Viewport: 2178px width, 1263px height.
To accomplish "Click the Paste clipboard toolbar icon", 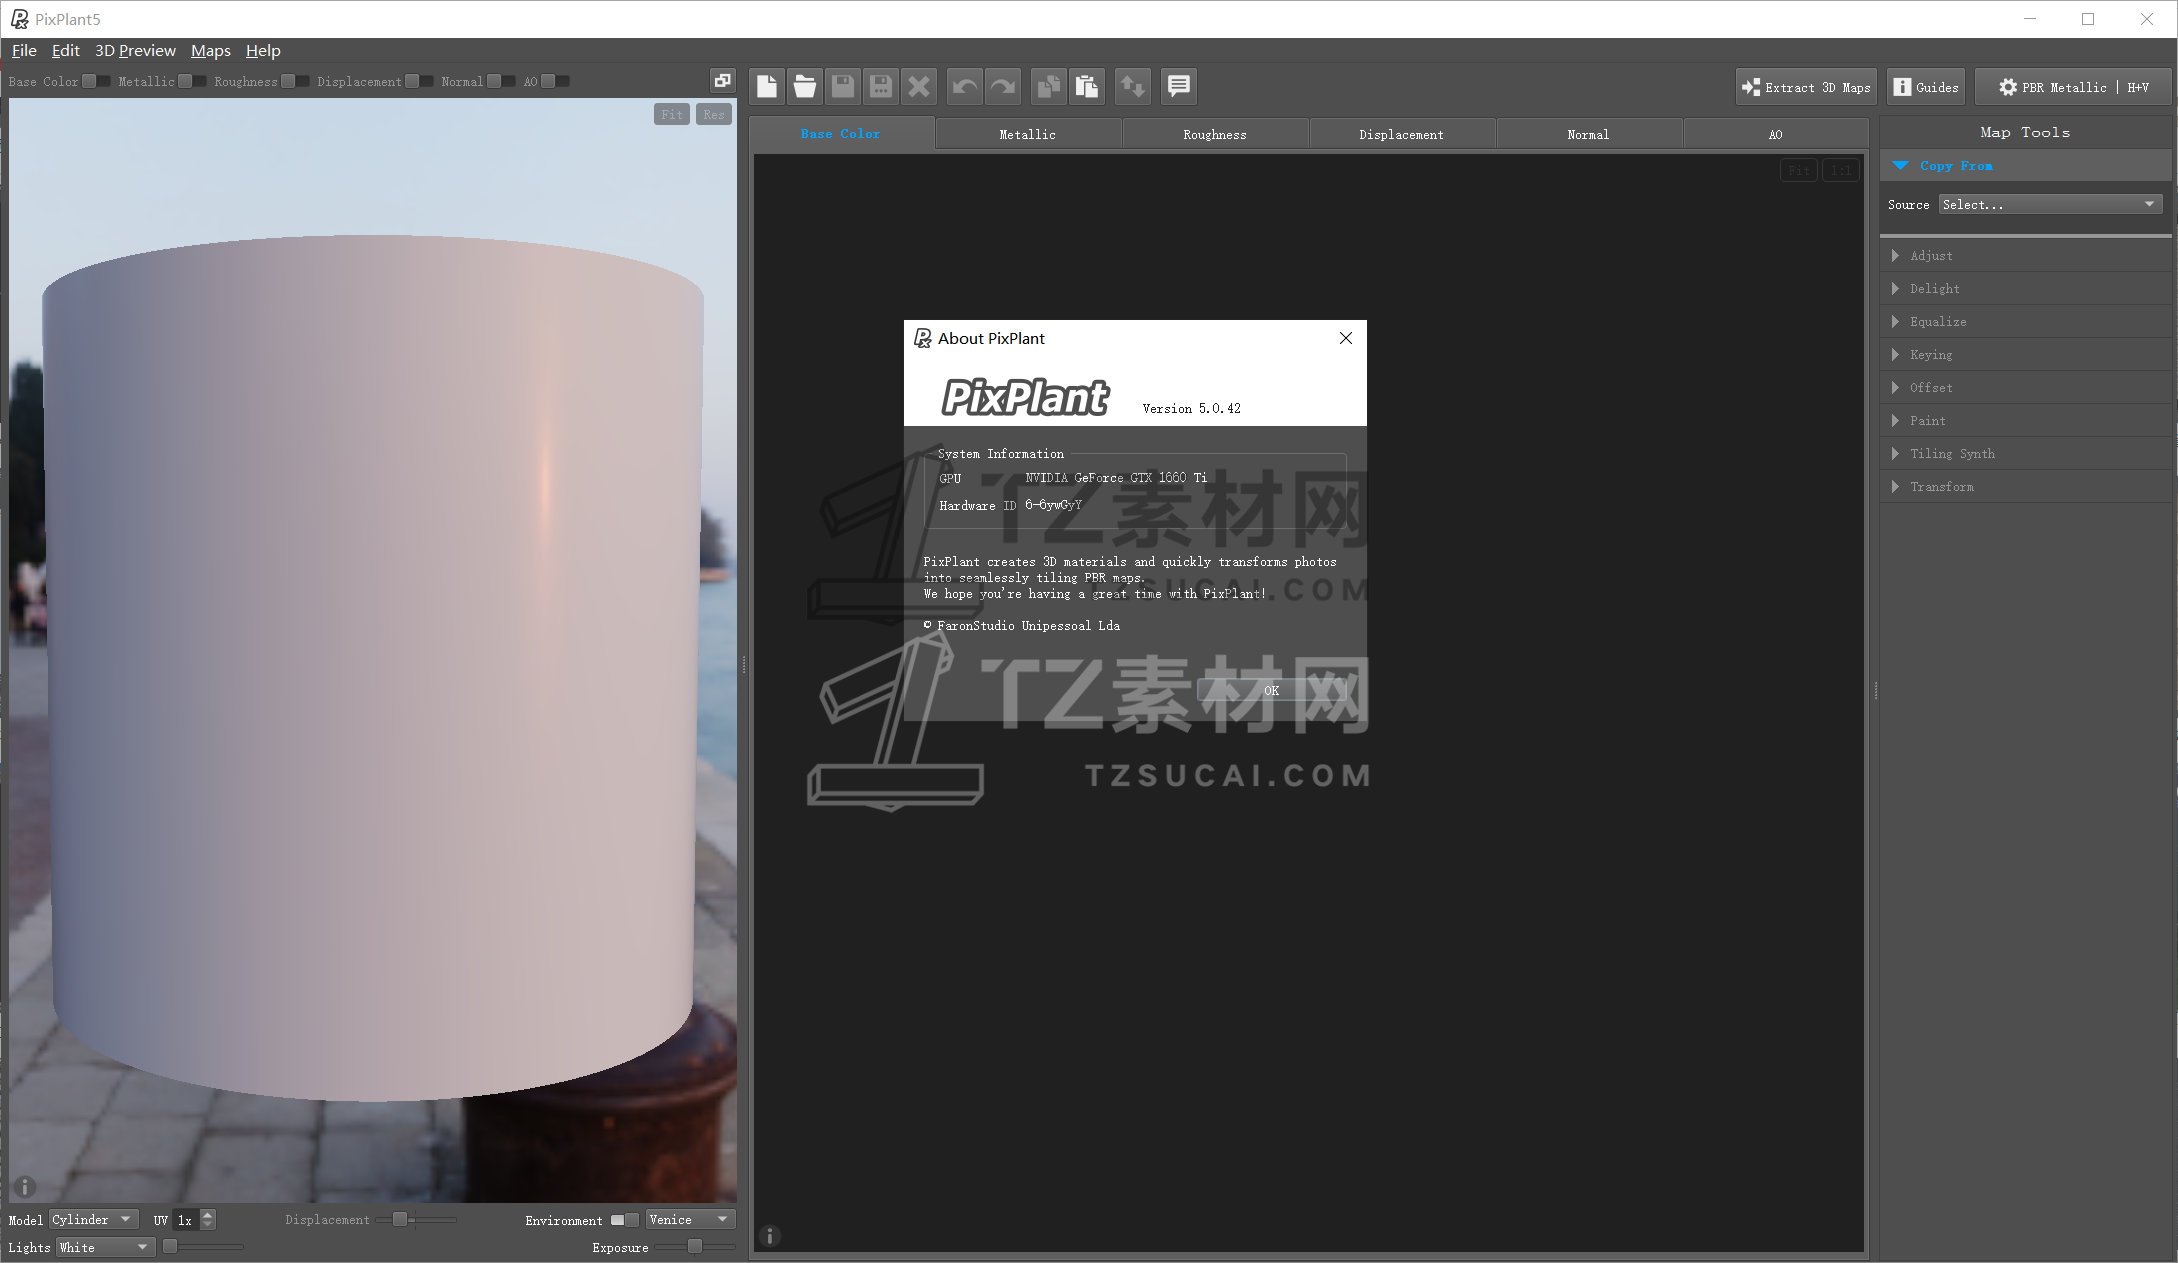I will click(1087, 87).
